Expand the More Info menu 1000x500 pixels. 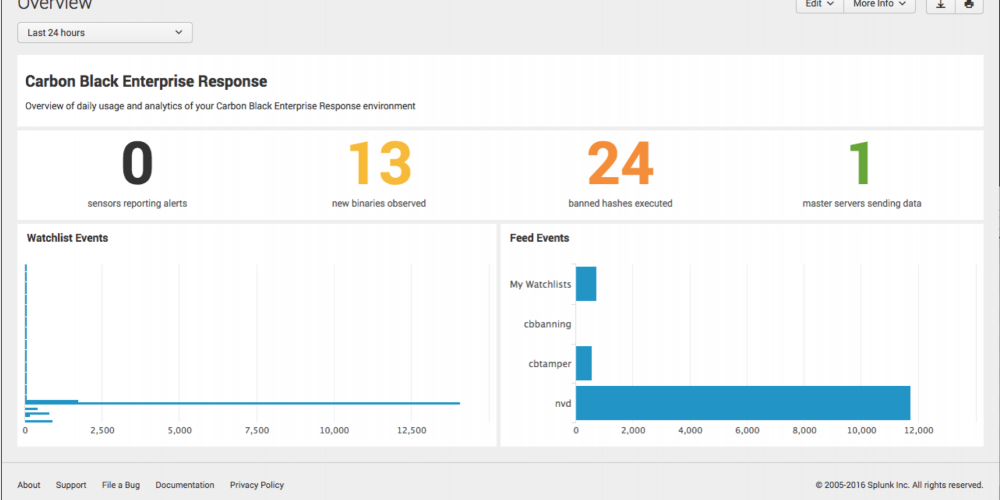880,5
